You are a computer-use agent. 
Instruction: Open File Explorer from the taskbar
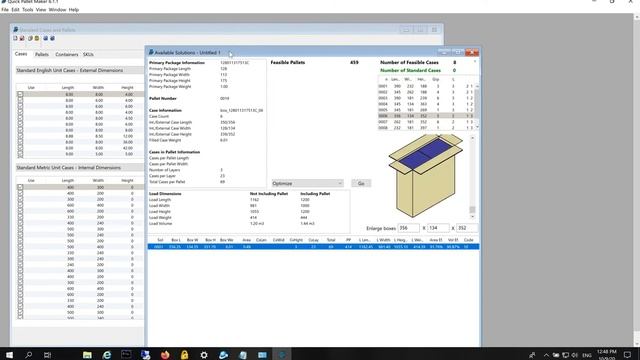point(87,355)
